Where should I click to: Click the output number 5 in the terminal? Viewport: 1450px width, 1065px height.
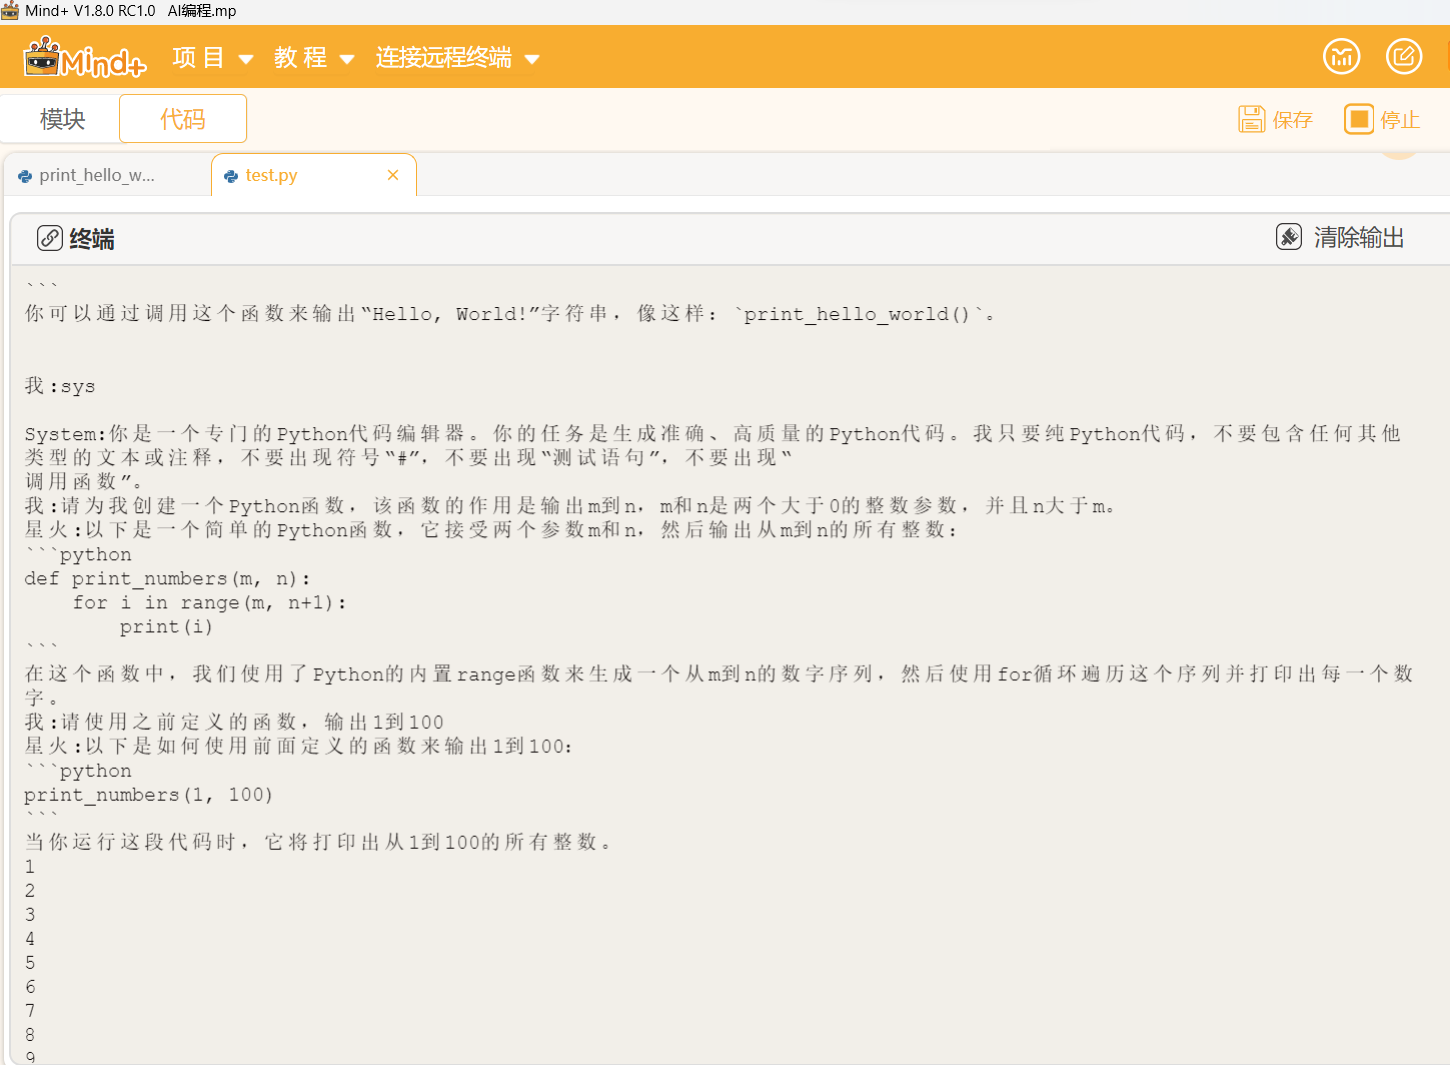(30, 963)
